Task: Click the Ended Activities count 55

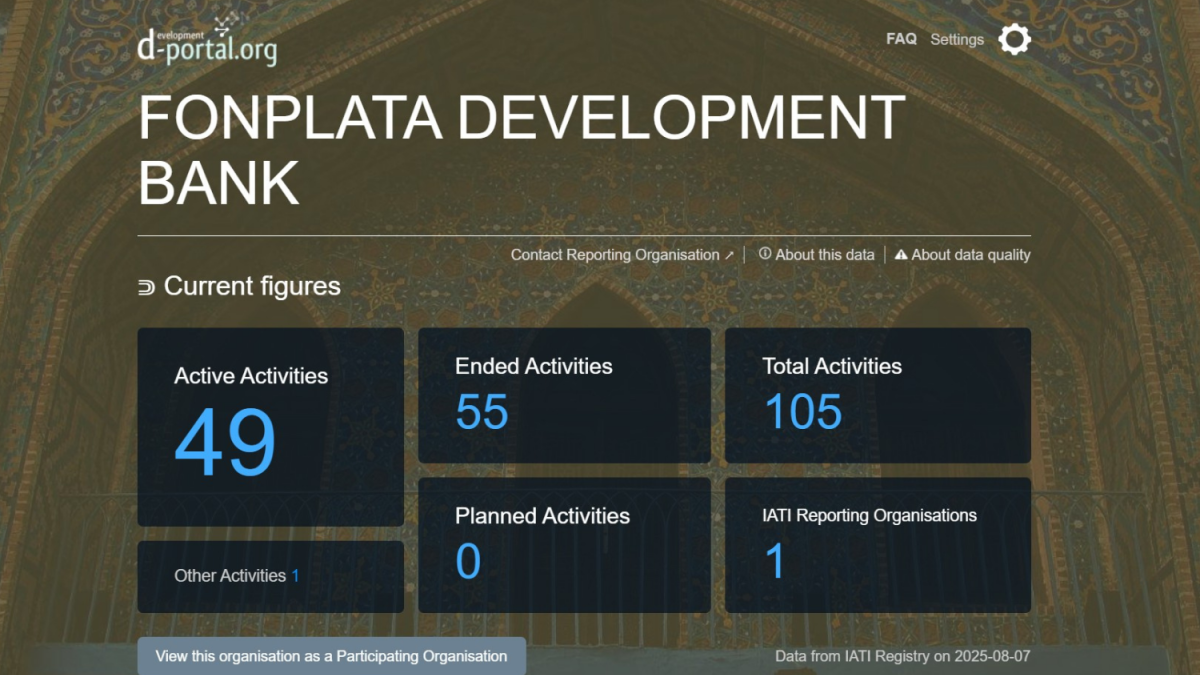Action: point(482,411)
